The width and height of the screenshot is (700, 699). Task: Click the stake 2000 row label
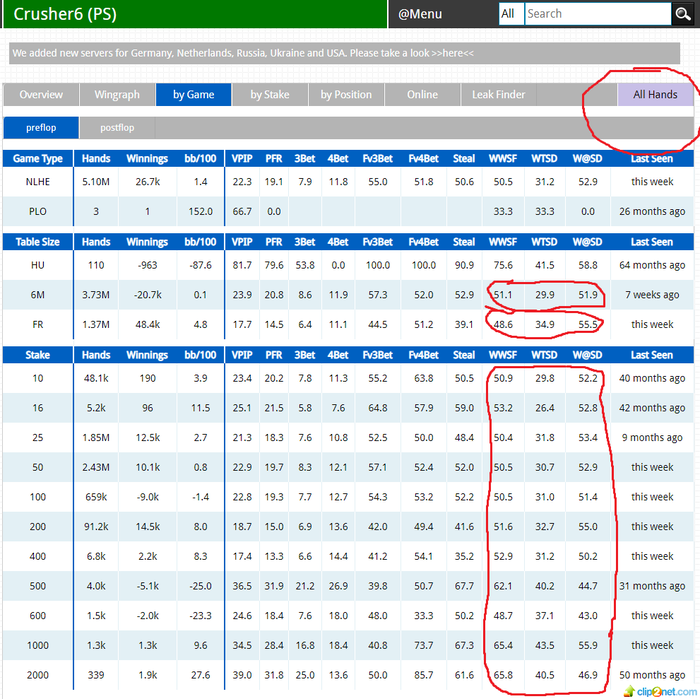tap(38, 675)
